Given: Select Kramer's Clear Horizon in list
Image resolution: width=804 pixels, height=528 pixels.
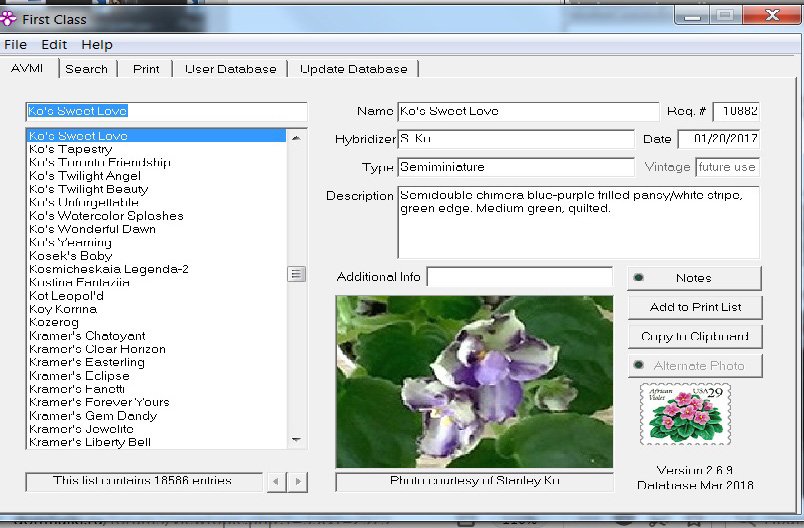Looking at the screenshot, I should (x=156, y=349).
